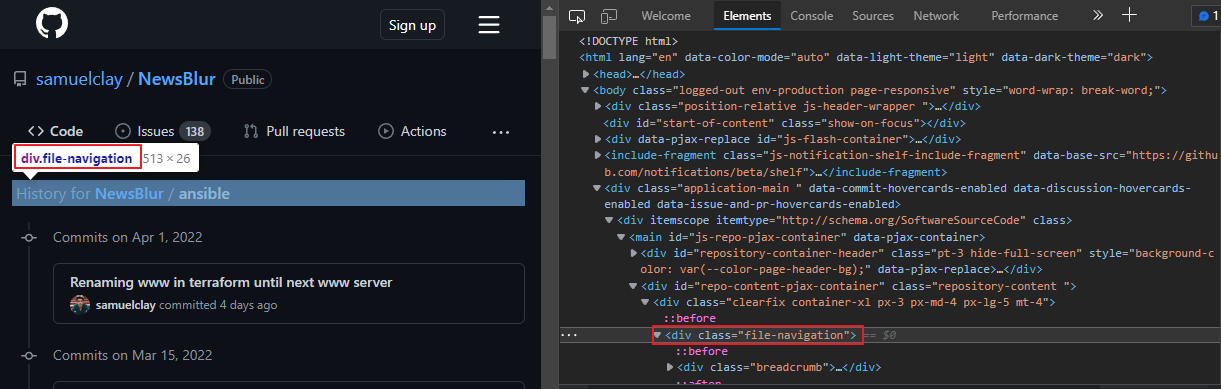
Task: Open the Actions tab
Action: pos(412,131)
